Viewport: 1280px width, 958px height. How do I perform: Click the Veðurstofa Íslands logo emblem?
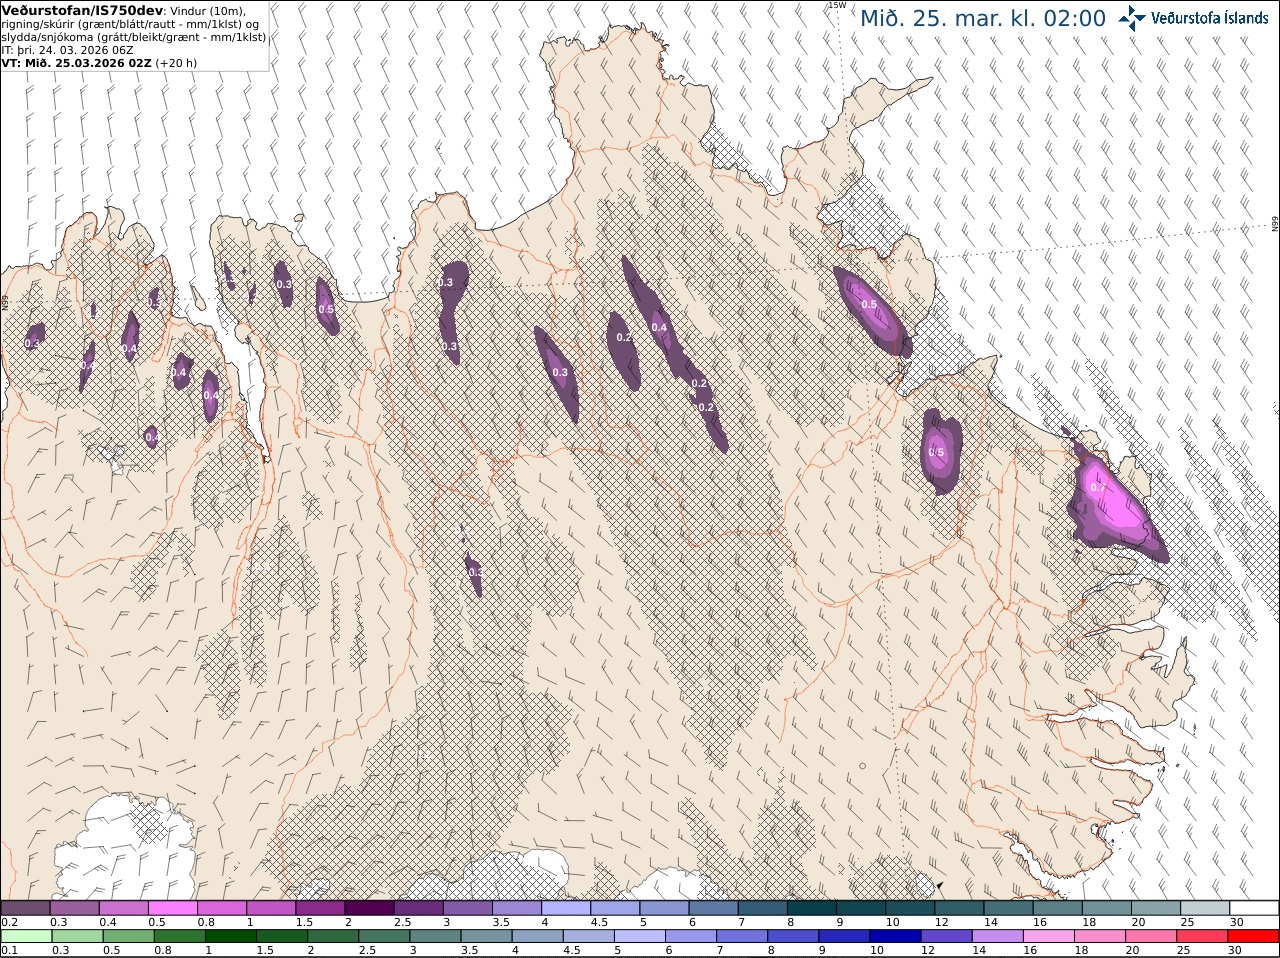[x=1133, y=17]
